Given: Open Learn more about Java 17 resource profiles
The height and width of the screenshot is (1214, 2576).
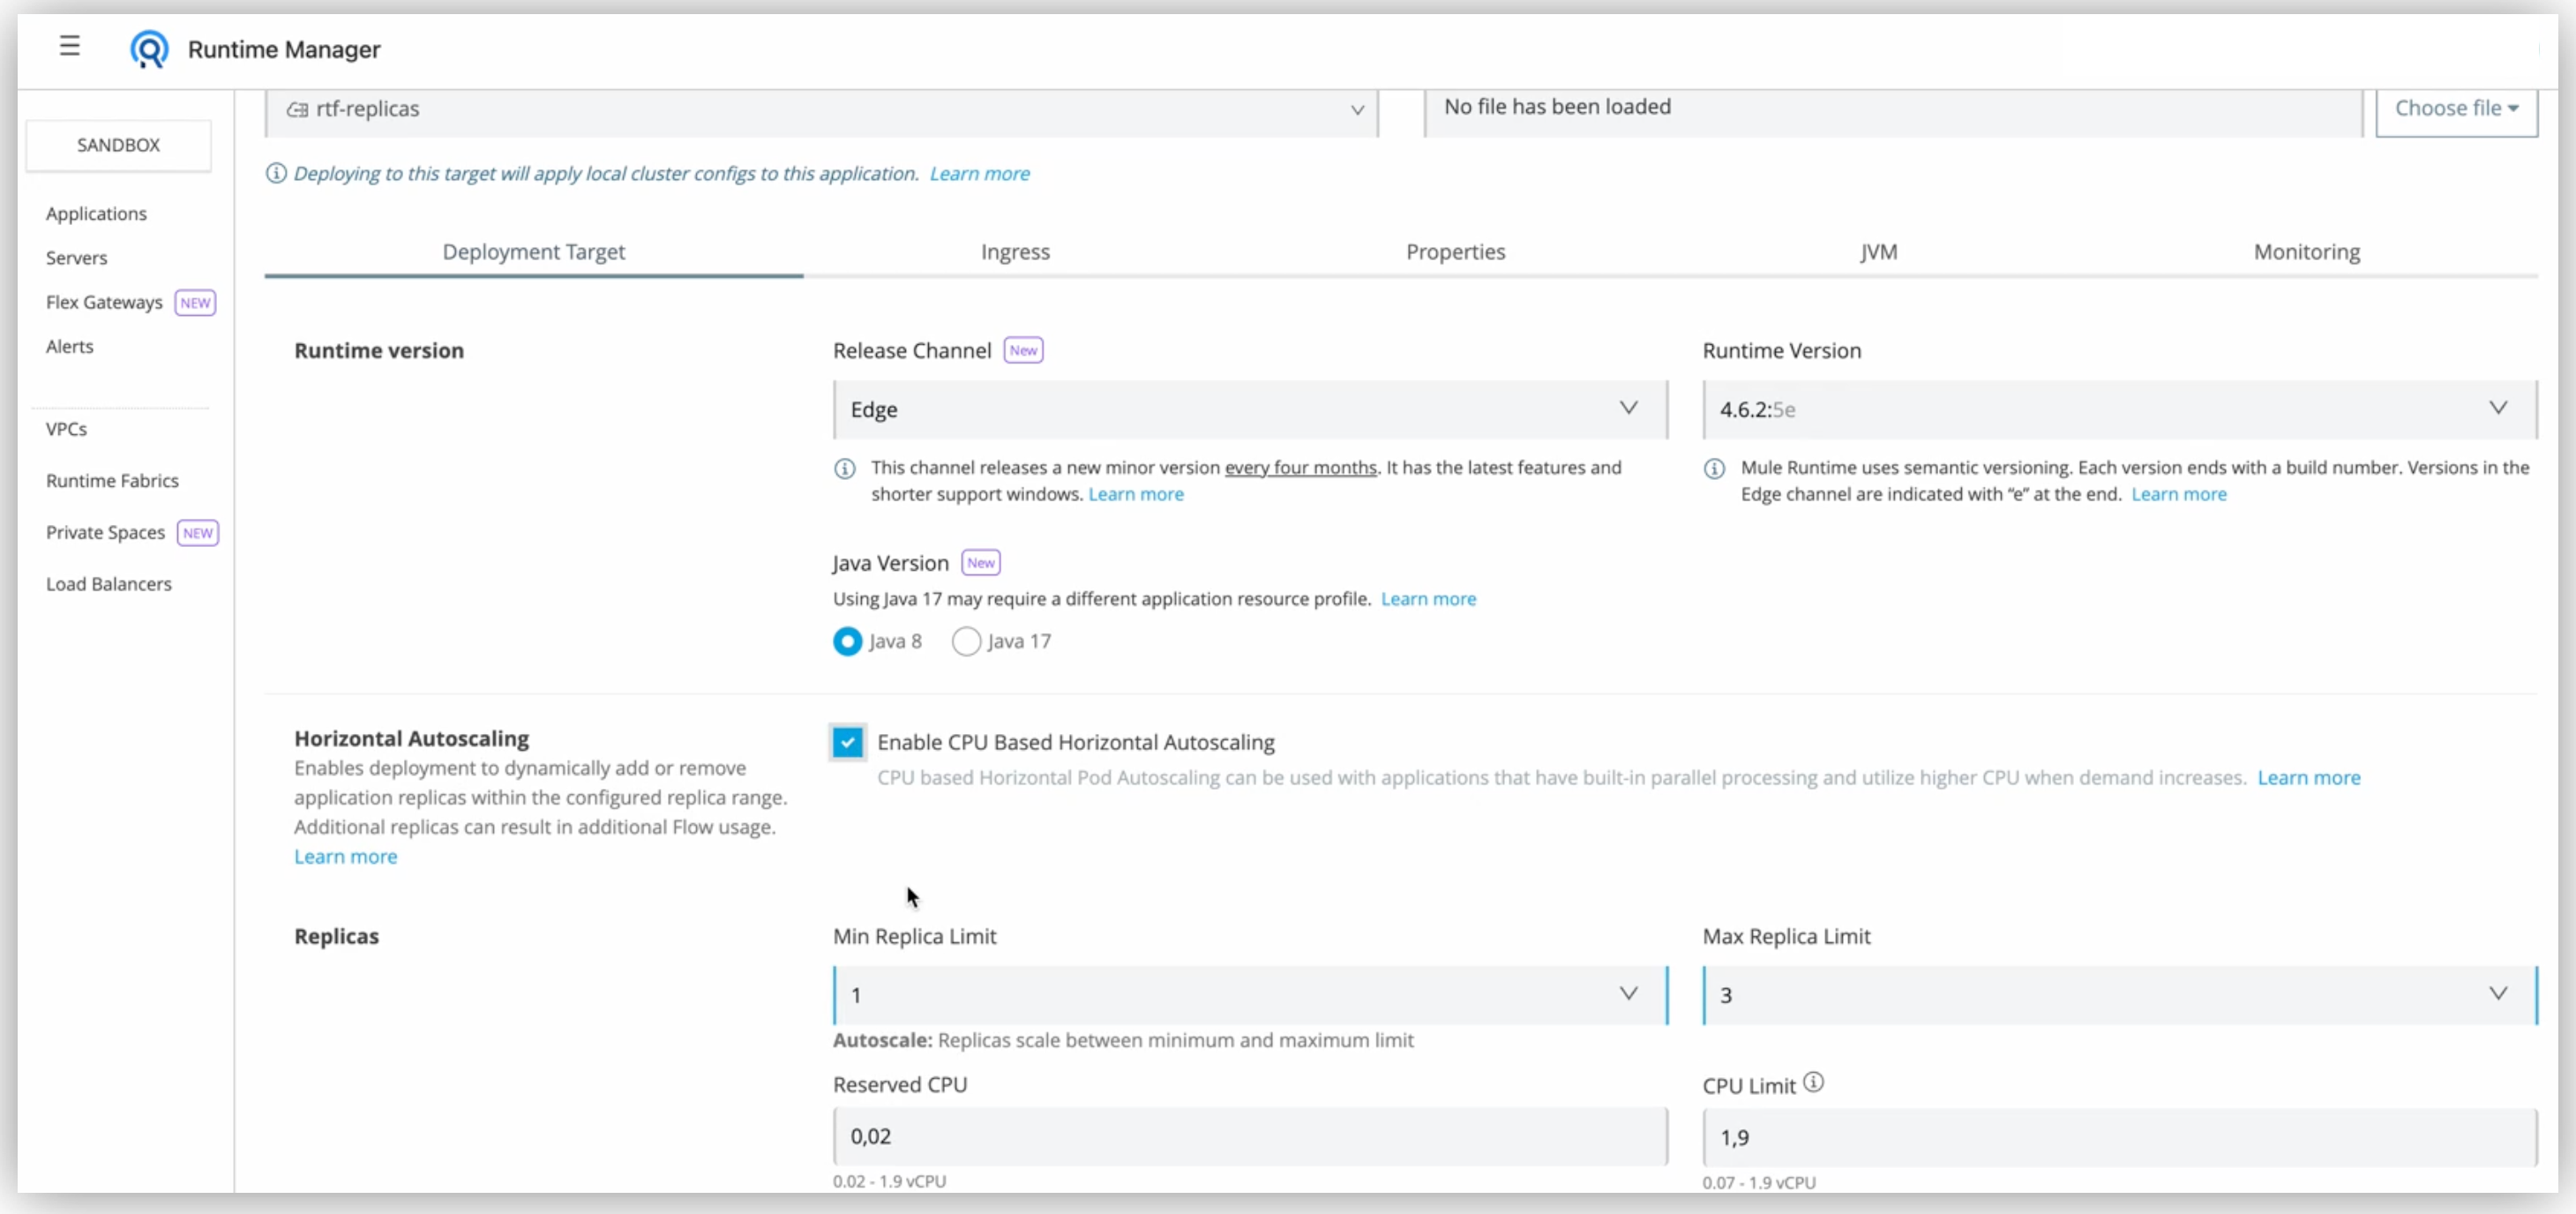Looking at the screenshot, I should [x=1428, y=598].
